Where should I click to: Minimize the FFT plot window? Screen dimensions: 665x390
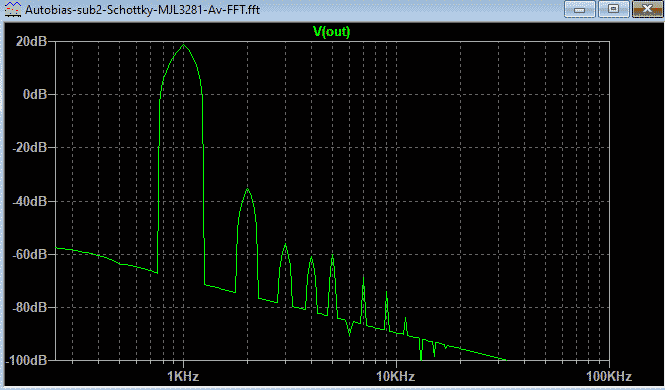click(580, 9)
